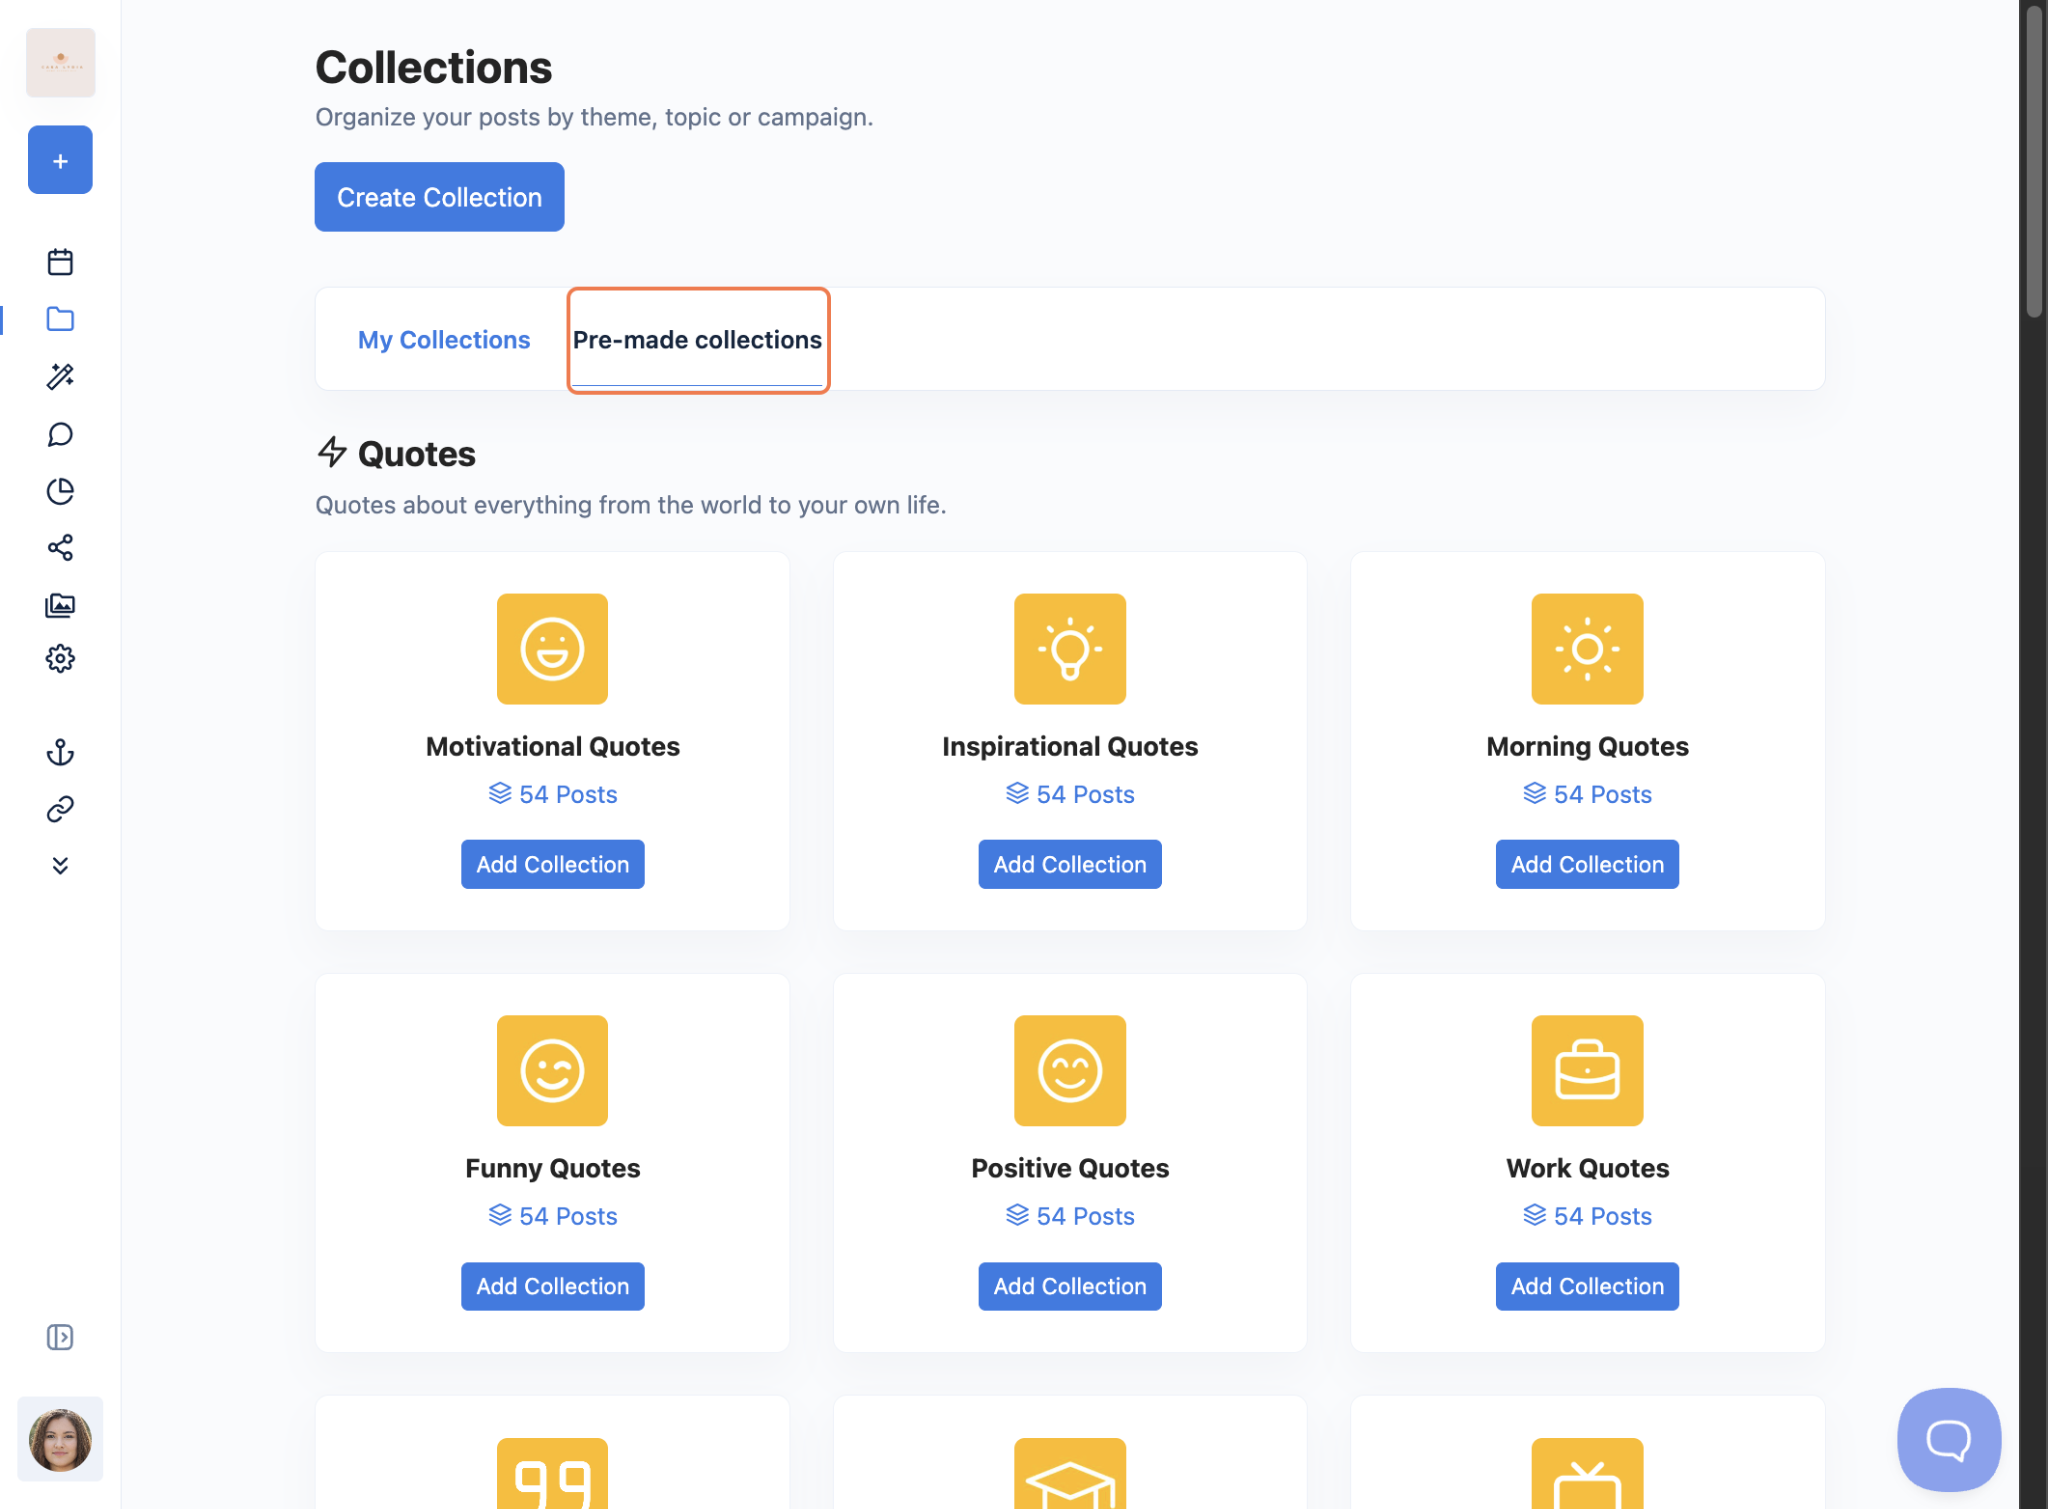Click the blue plus new post button
This screenshot has height=1509, width=2048.
pyautogui.click(x=60, y=160)
